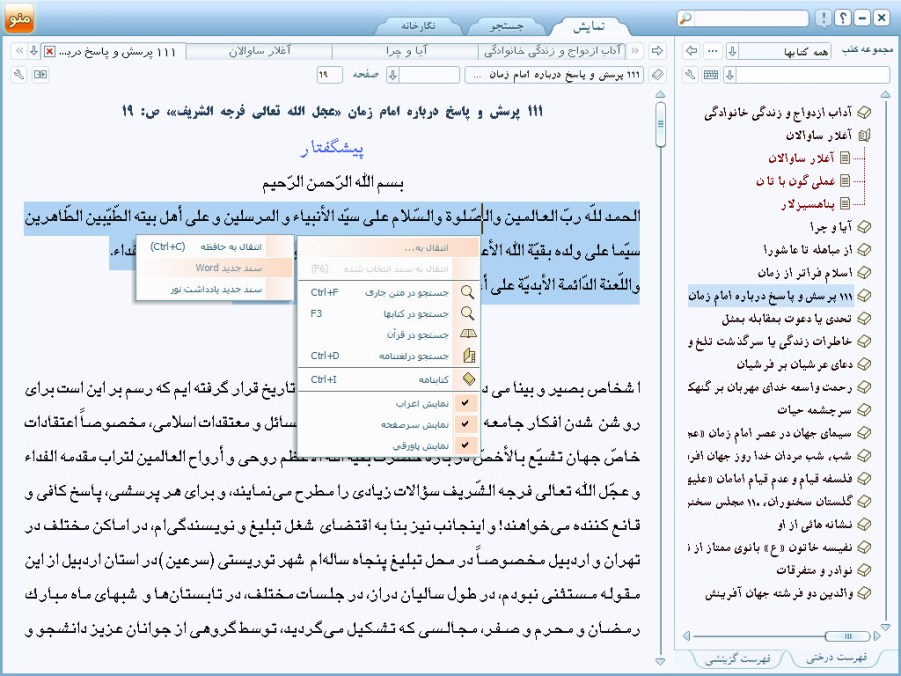Focus the book list filter input
This screenshot has width=901, height=676.
coord(813,75)
